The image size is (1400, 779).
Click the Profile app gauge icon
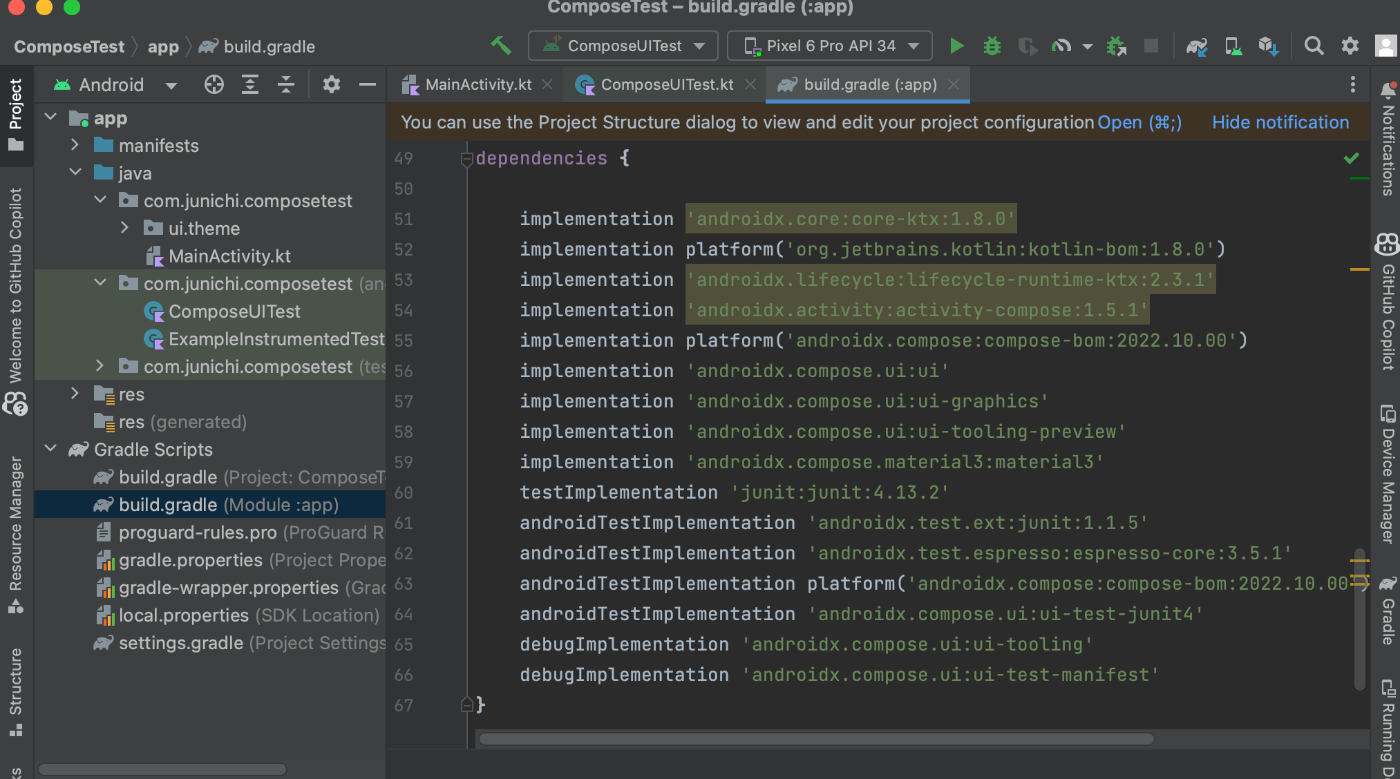1062,45
